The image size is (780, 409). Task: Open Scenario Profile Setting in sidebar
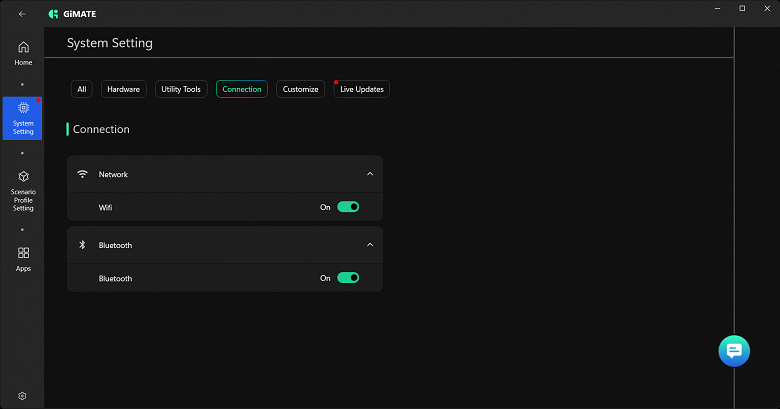[23, 190]
